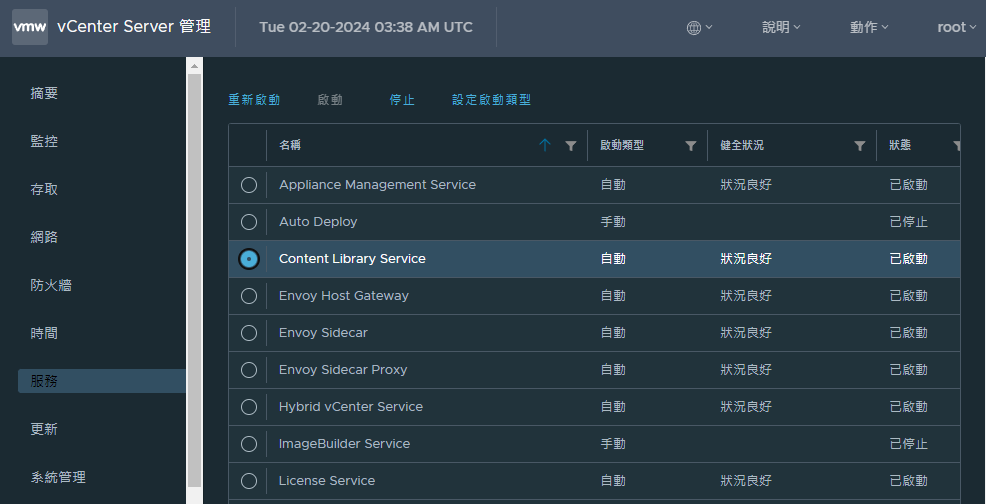
Task: Click the 狀態 column header
Action: point(900,145)
